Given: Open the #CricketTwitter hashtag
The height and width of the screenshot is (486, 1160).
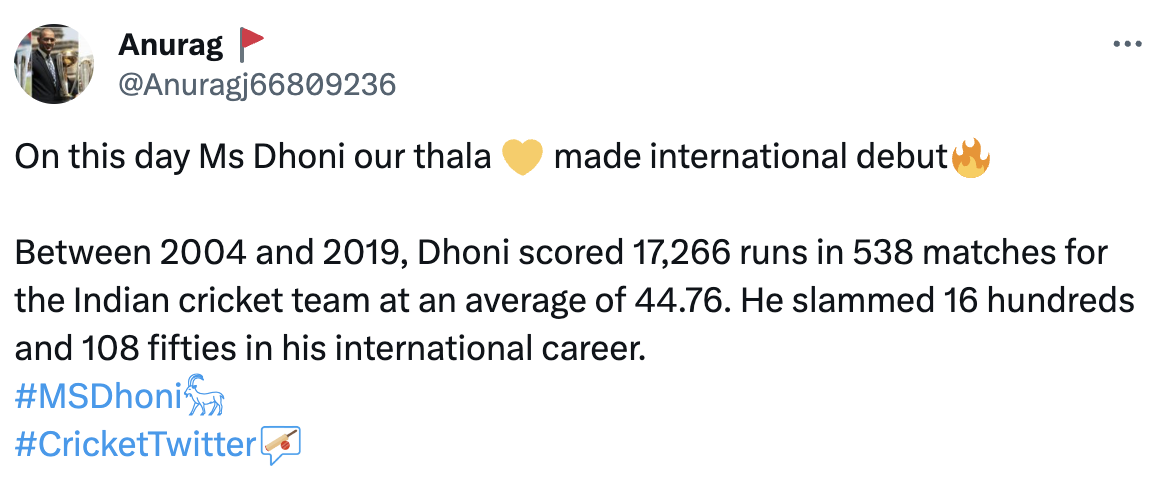Looking at the screenshot, I should click(135, 444).
